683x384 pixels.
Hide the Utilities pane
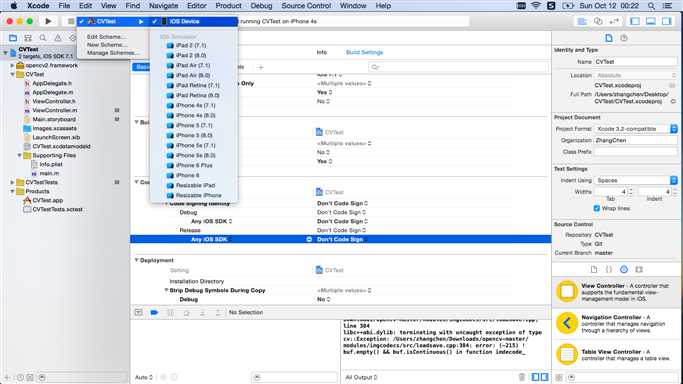tap(666, 21)
